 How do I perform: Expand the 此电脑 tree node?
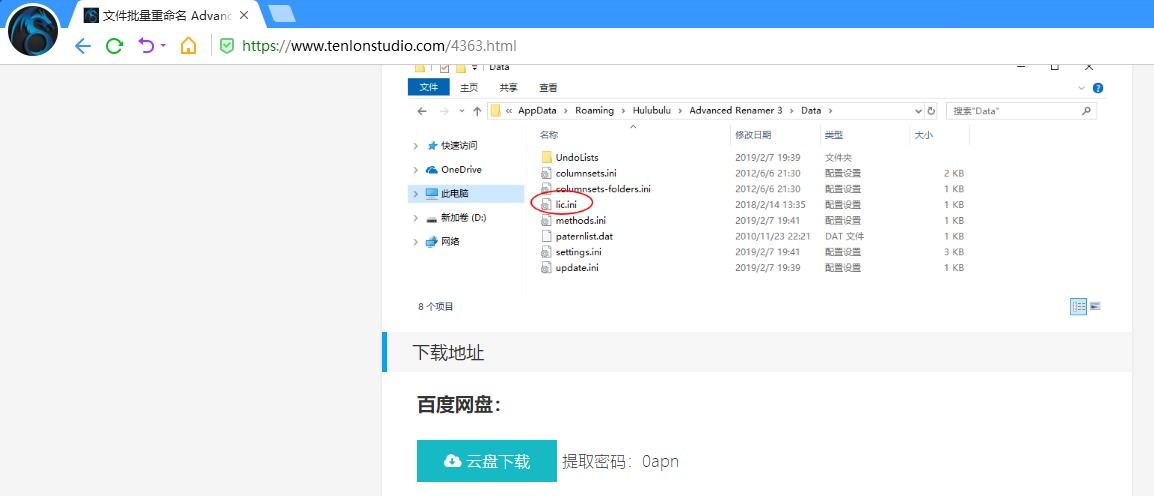coord(416,194)
